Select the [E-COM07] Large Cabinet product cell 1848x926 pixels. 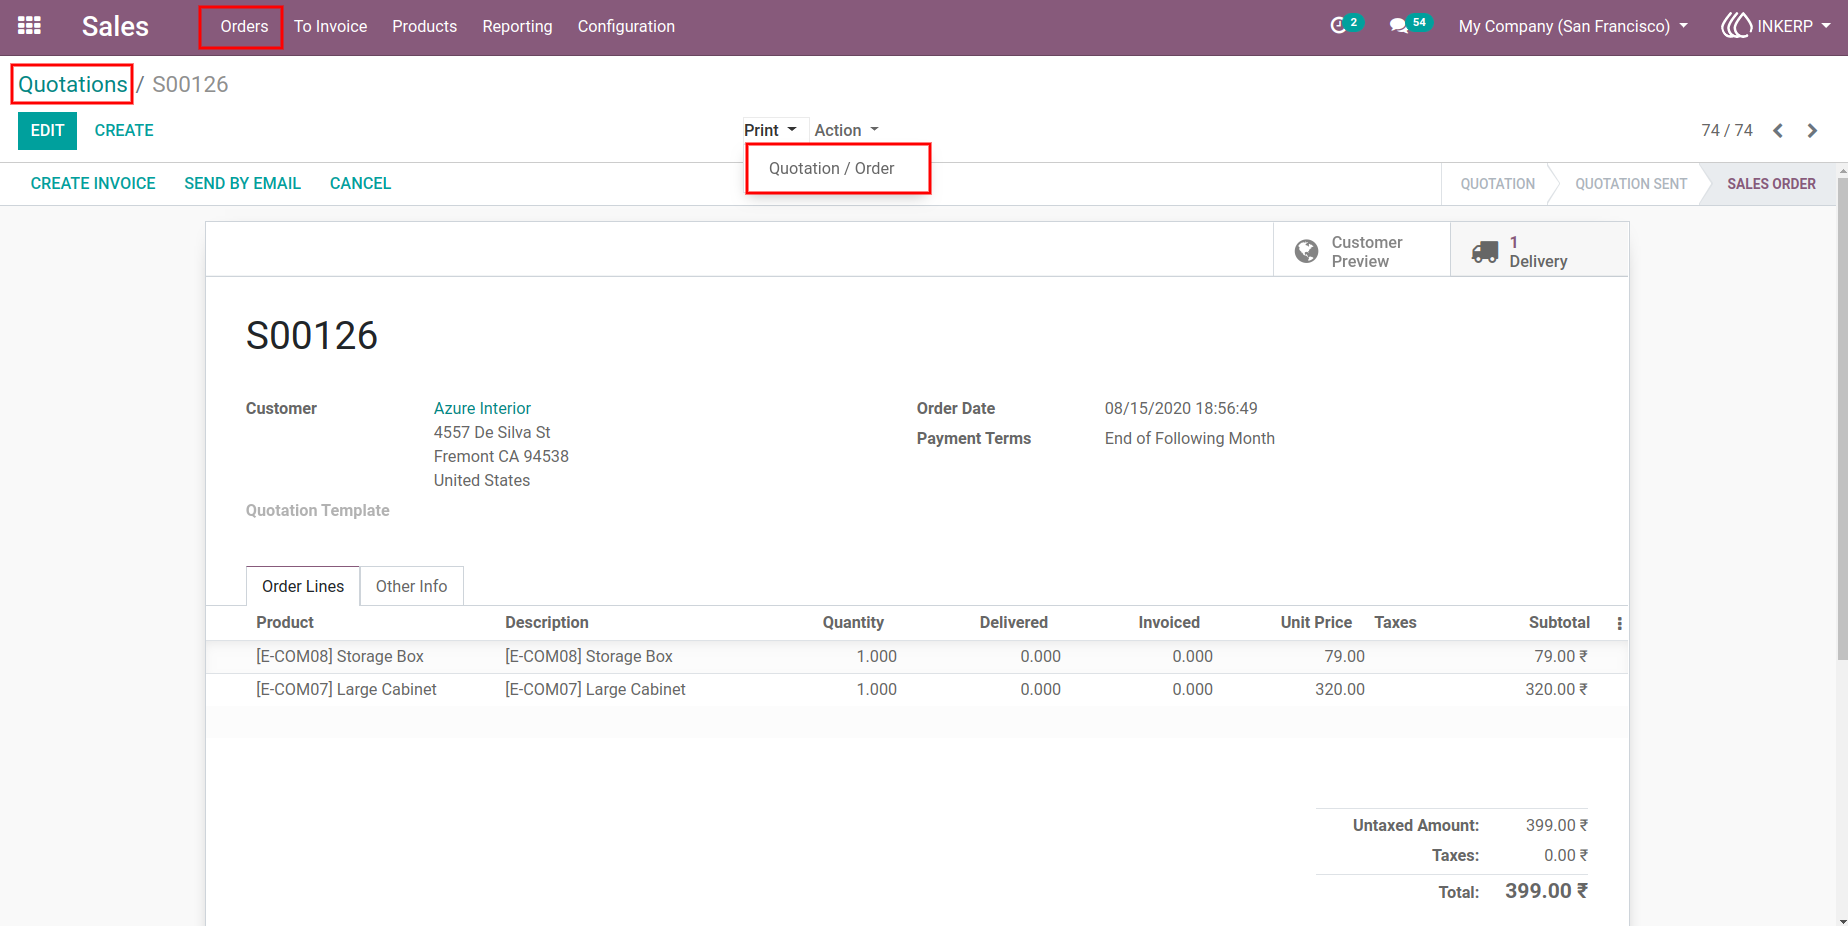(x=346, y=690)
